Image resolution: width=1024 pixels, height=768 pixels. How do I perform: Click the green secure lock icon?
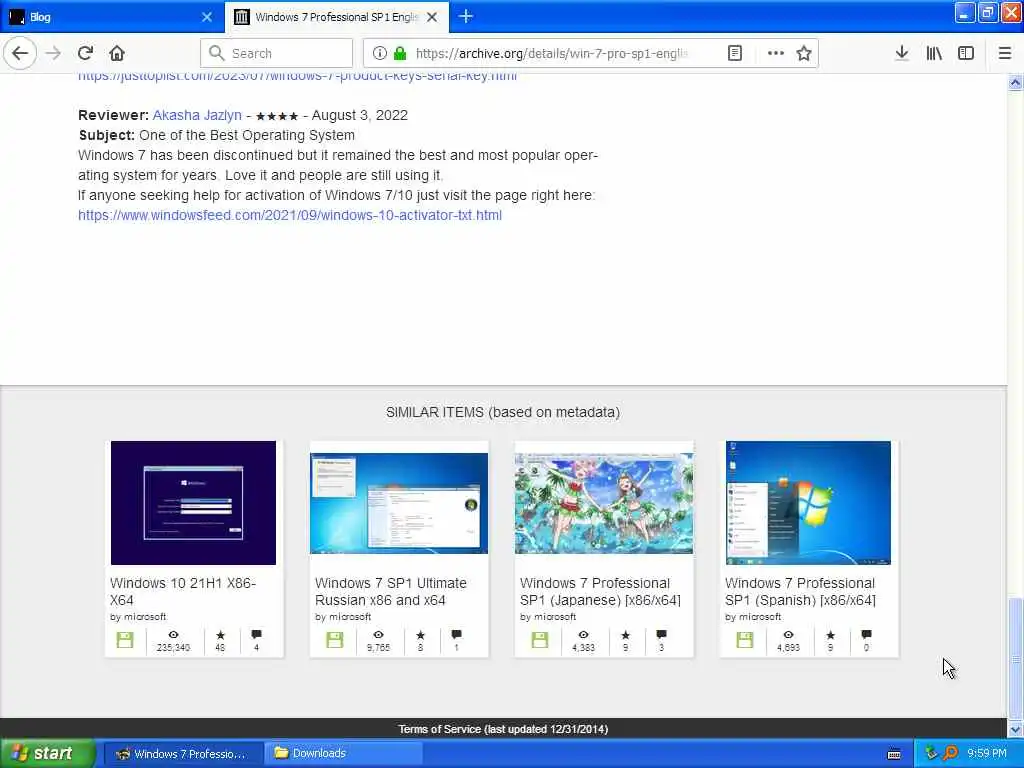click(x=400, y=53)
